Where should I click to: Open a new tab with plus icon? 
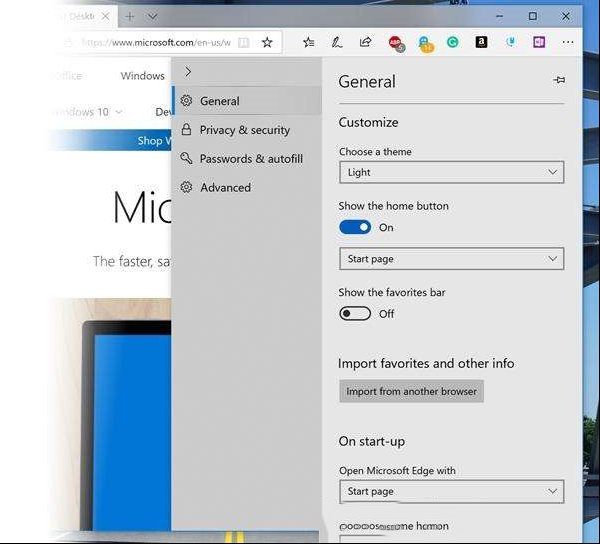tap(130, 16)
